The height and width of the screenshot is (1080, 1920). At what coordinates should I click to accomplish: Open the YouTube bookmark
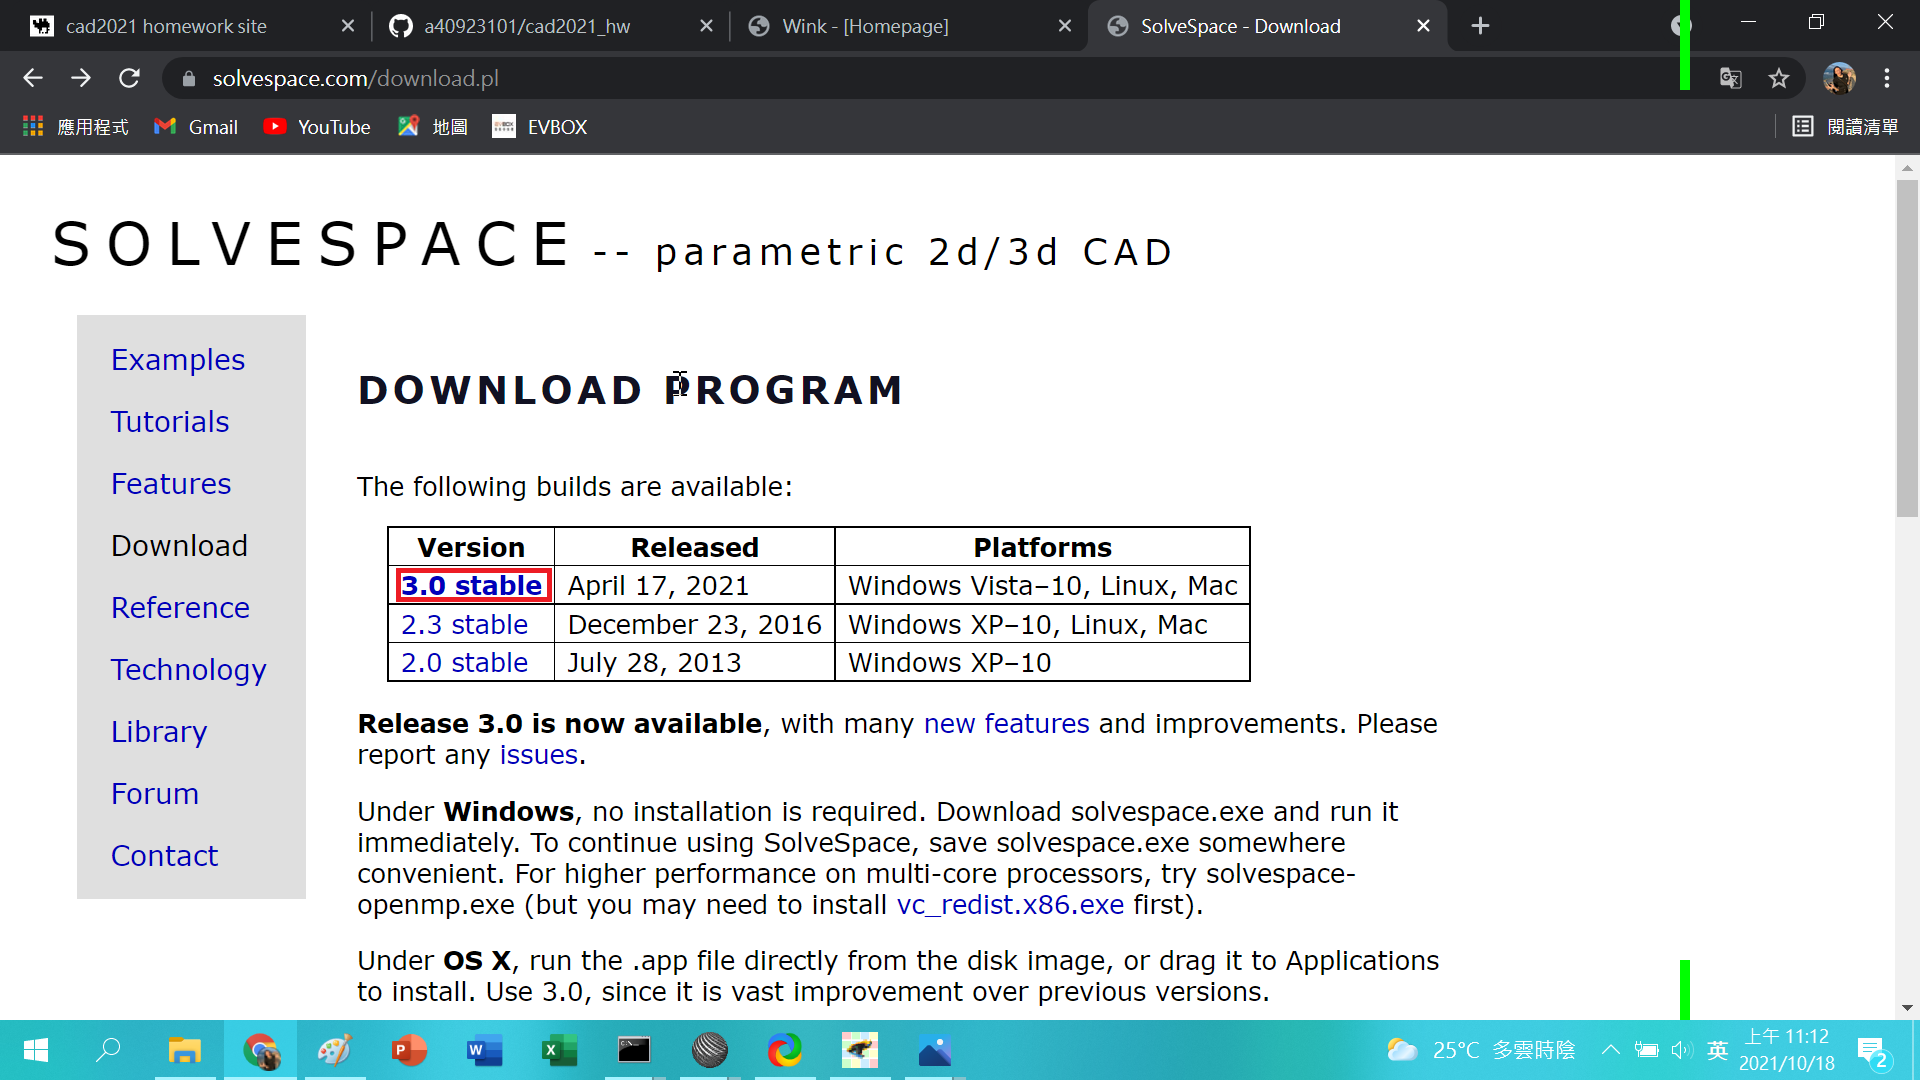pos(317,127)
